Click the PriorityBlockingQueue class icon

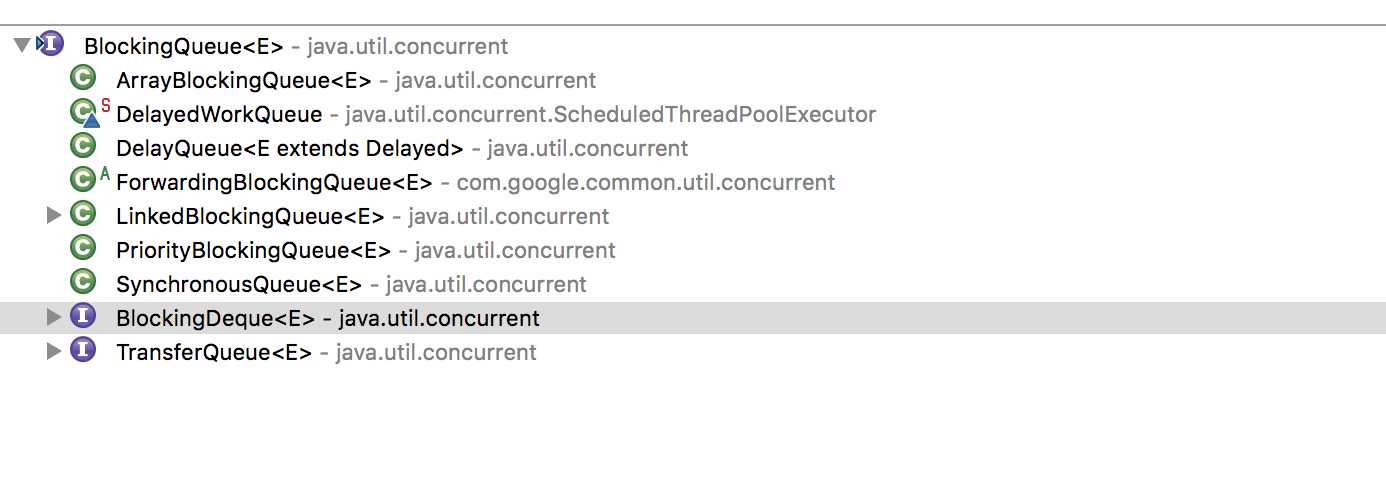83,249
